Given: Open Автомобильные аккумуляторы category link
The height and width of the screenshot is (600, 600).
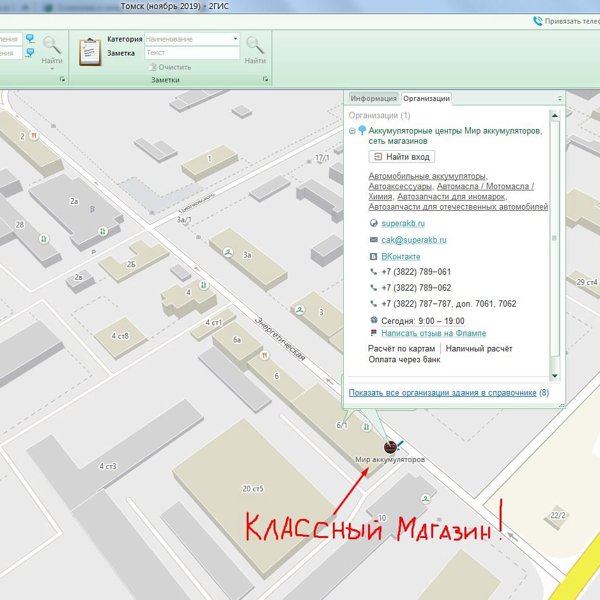Looking at the screenshot, I should click(x=427, y=176).
